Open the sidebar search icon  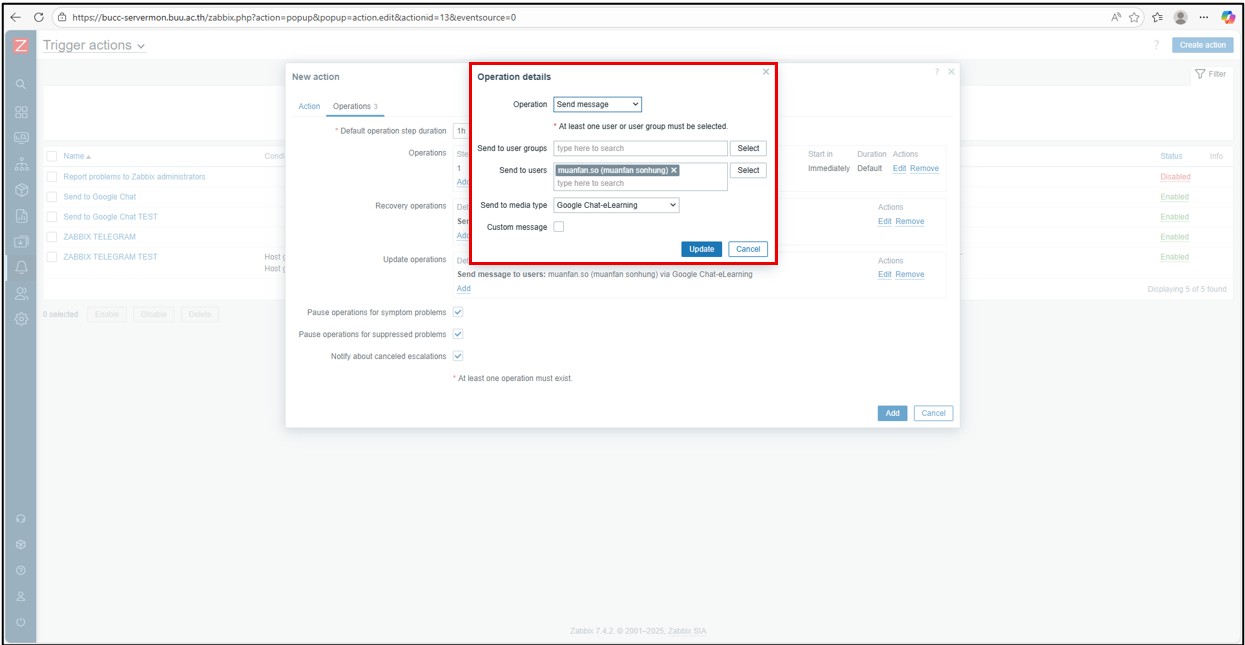pyautogui.click(x=21, y=85)
